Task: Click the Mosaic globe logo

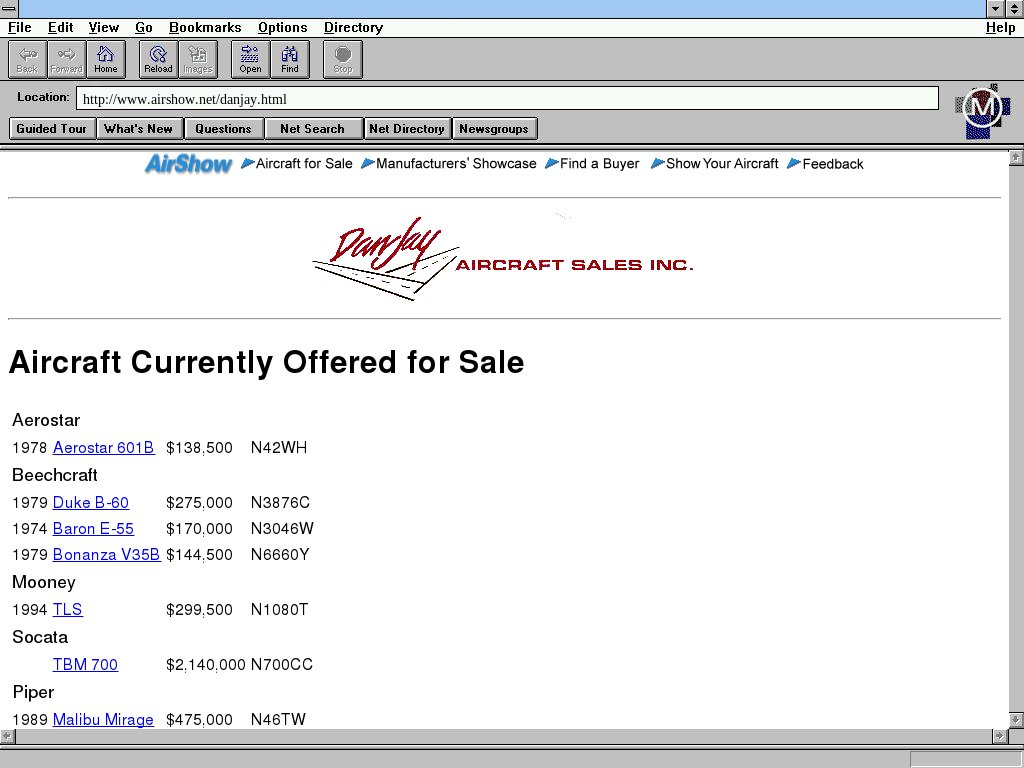Action: (x=982, y=110)
